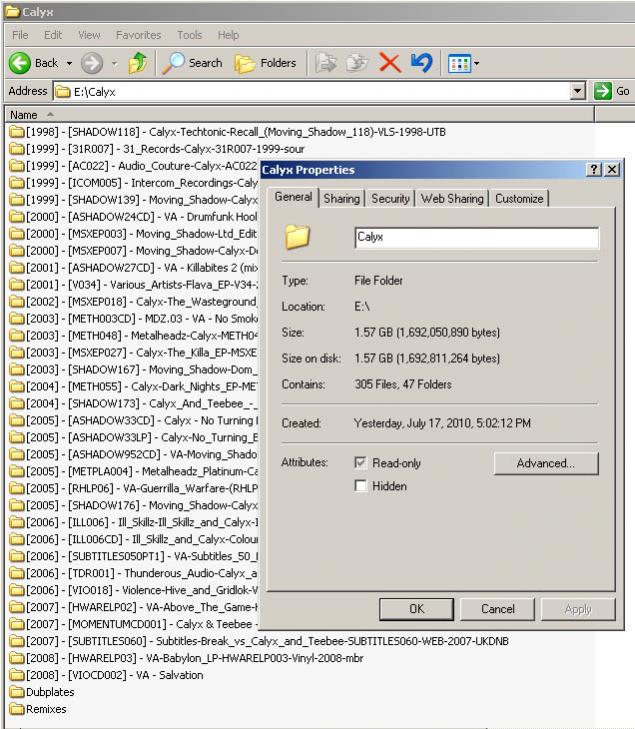Image resolution: width=635 pixels, height=729 pixels.
Task: Click the Forward navigation arrow
Action: [92, 63]
